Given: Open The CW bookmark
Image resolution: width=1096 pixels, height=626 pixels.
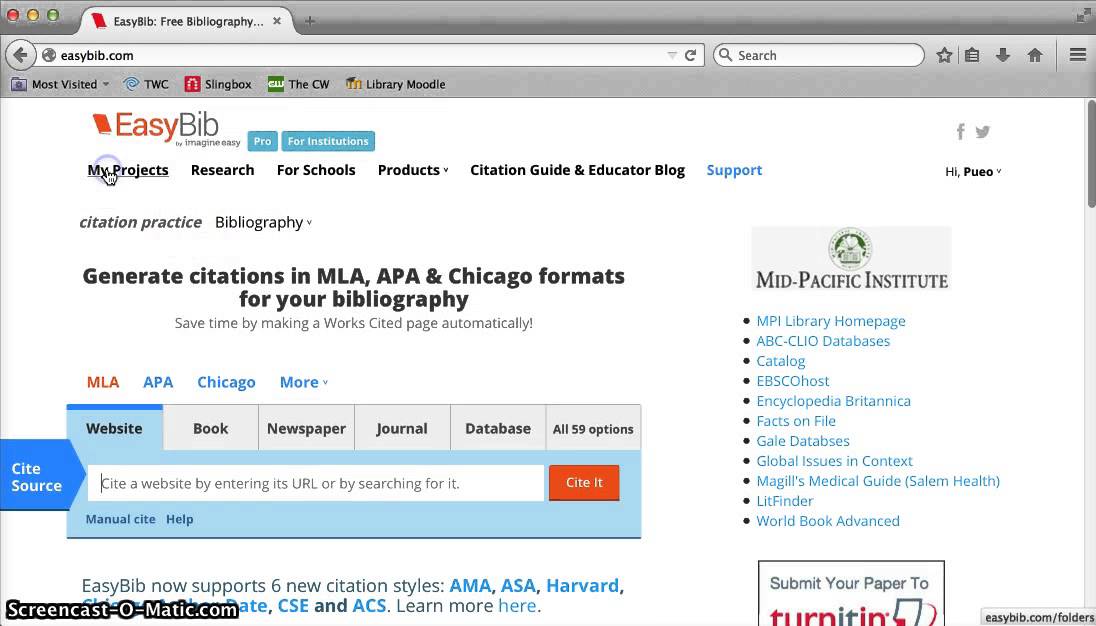Looking at the screenshot, I should (x=298, y=85).
